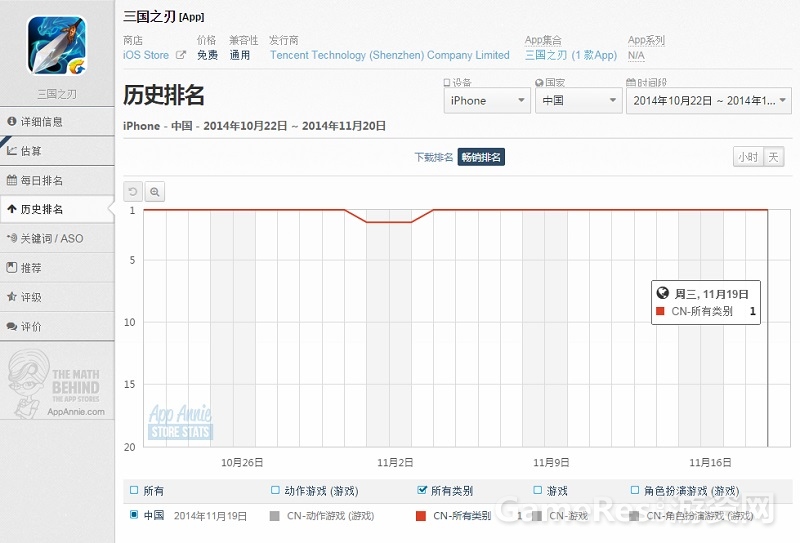Click the bookmark icon beside 推荐
800x543 pixels.
tap(12, 267)
